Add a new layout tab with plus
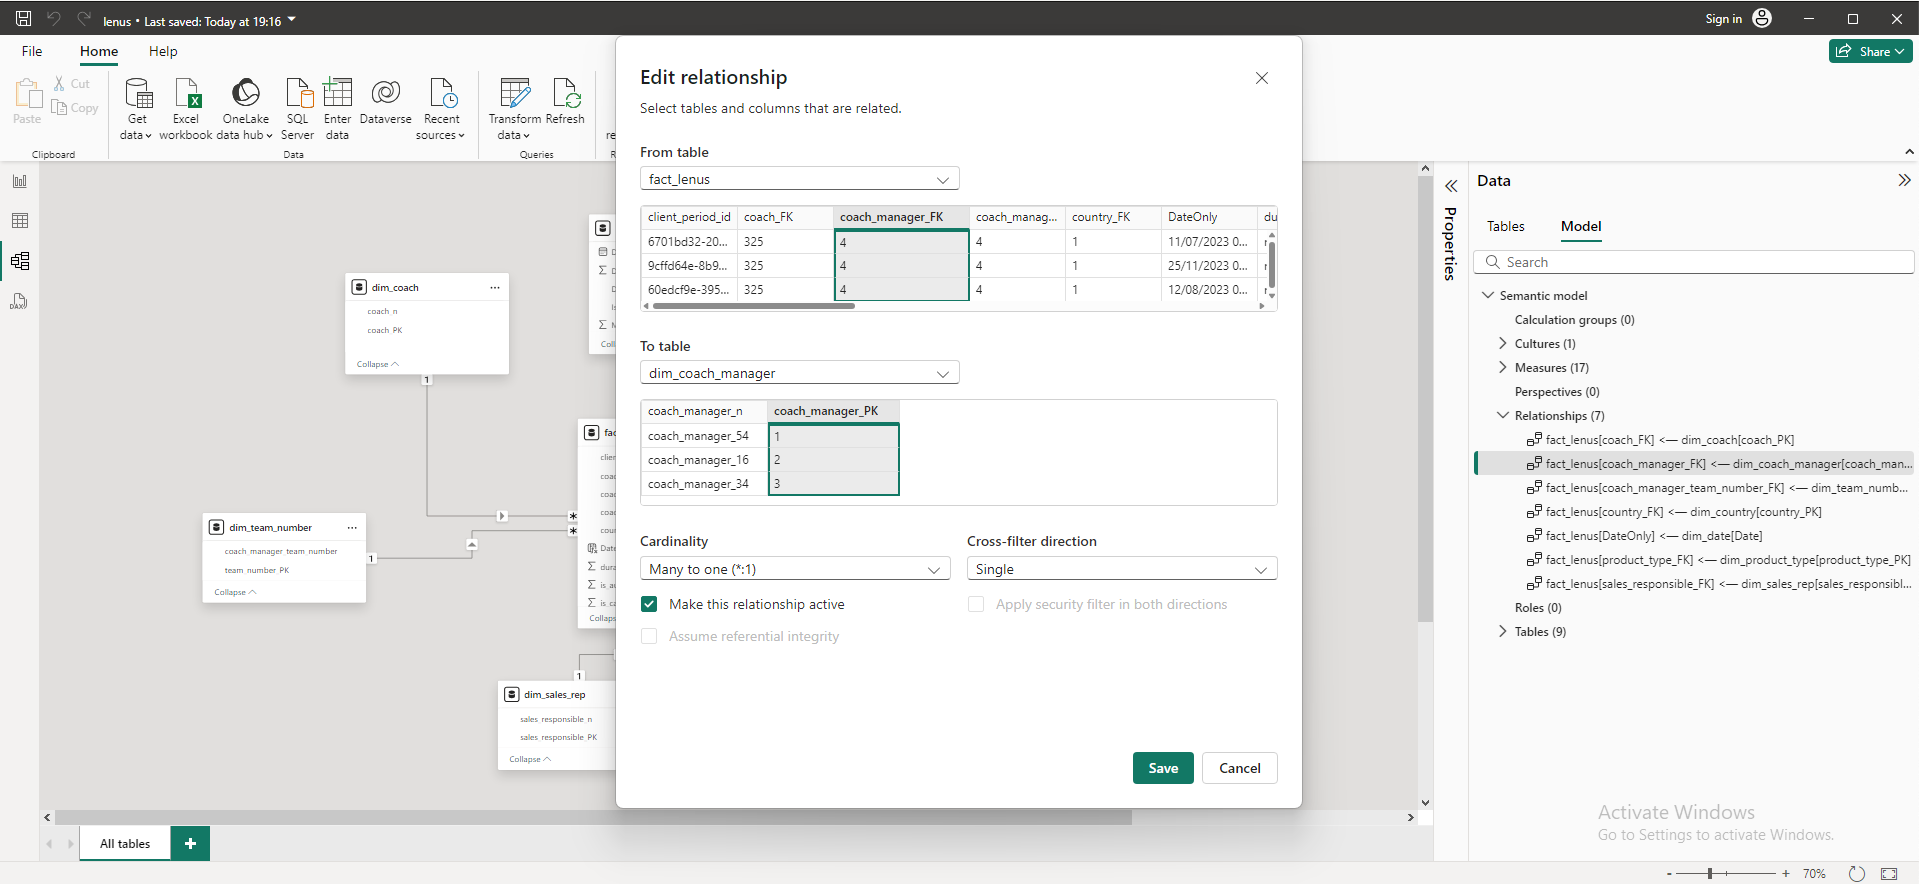Image resolution: width=1919 pixels, height=884 pixels. [190, 843]
